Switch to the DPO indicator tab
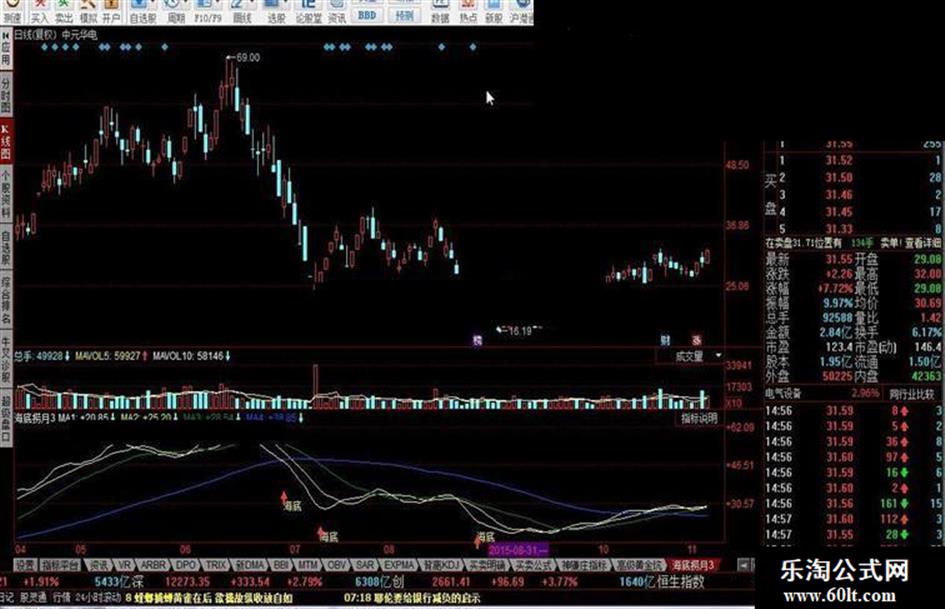The width and height of the screenshot is (945, 609). (x=185, y=566)
